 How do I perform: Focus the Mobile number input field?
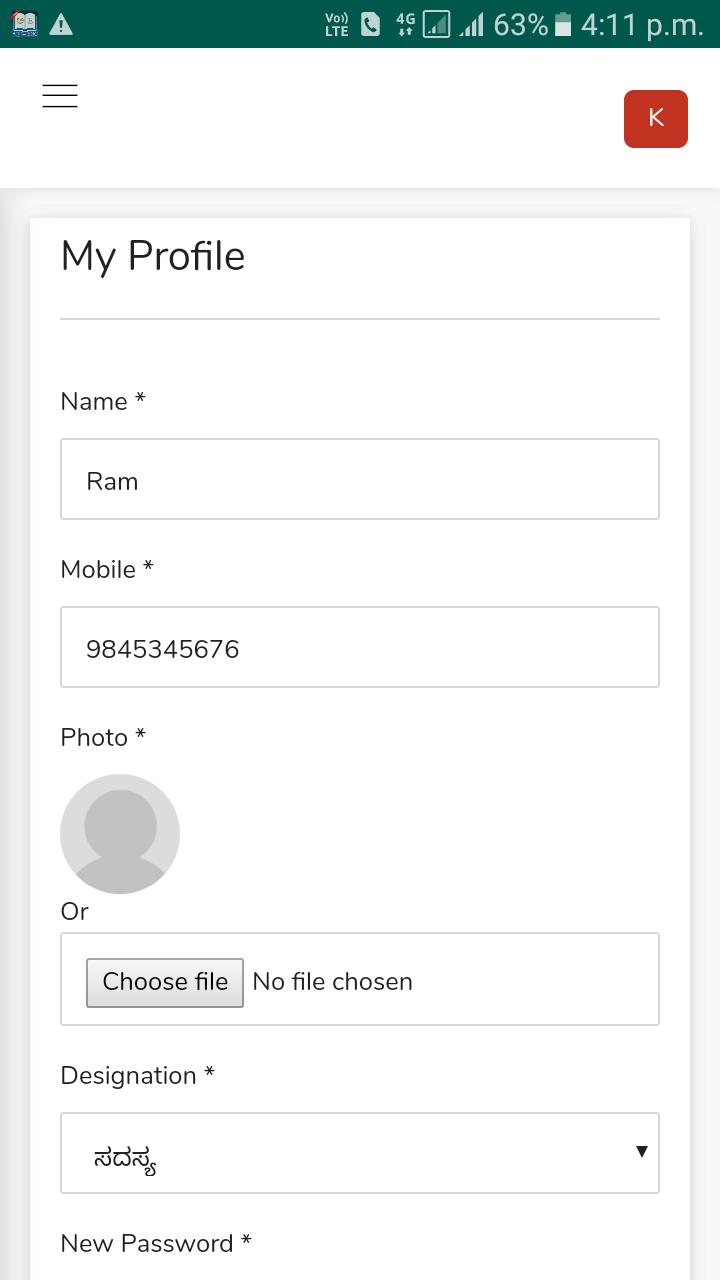360,647
